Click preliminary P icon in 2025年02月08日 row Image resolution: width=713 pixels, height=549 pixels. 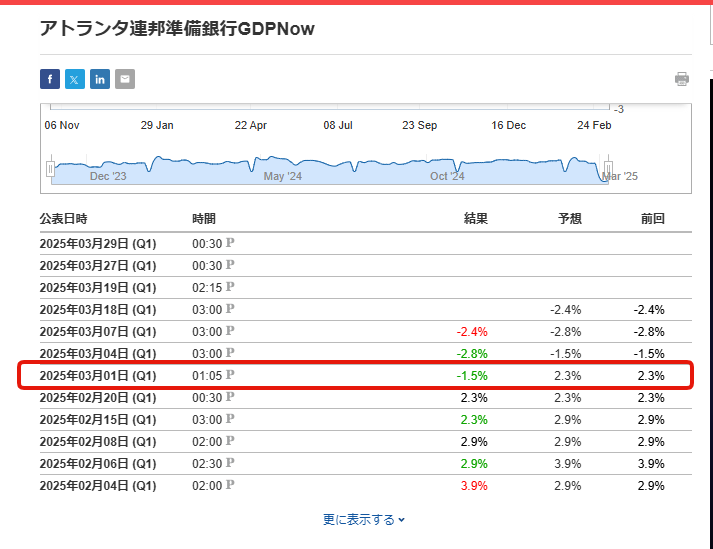point(230,440)
